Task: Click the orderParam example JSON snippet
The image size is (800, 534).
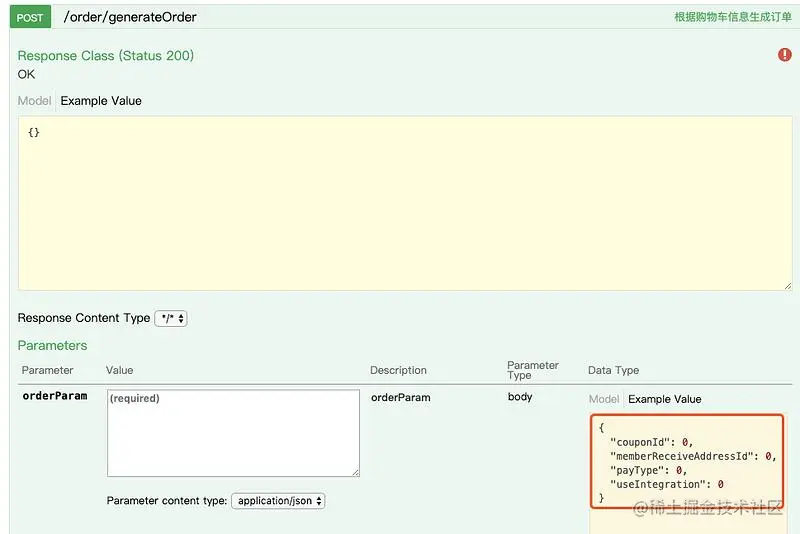Action: coord(687,462)
